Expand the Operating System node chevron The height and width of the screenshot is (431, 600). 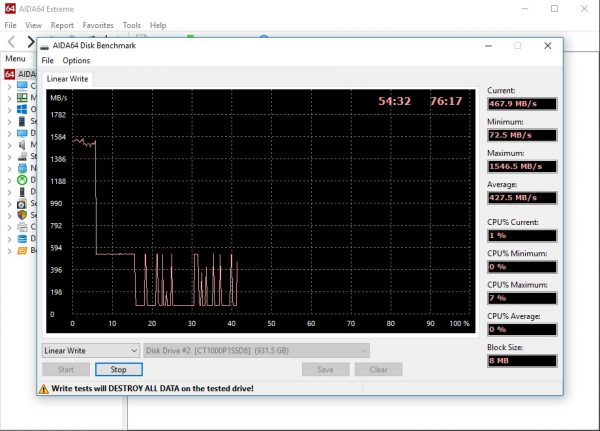coord(10,110)
